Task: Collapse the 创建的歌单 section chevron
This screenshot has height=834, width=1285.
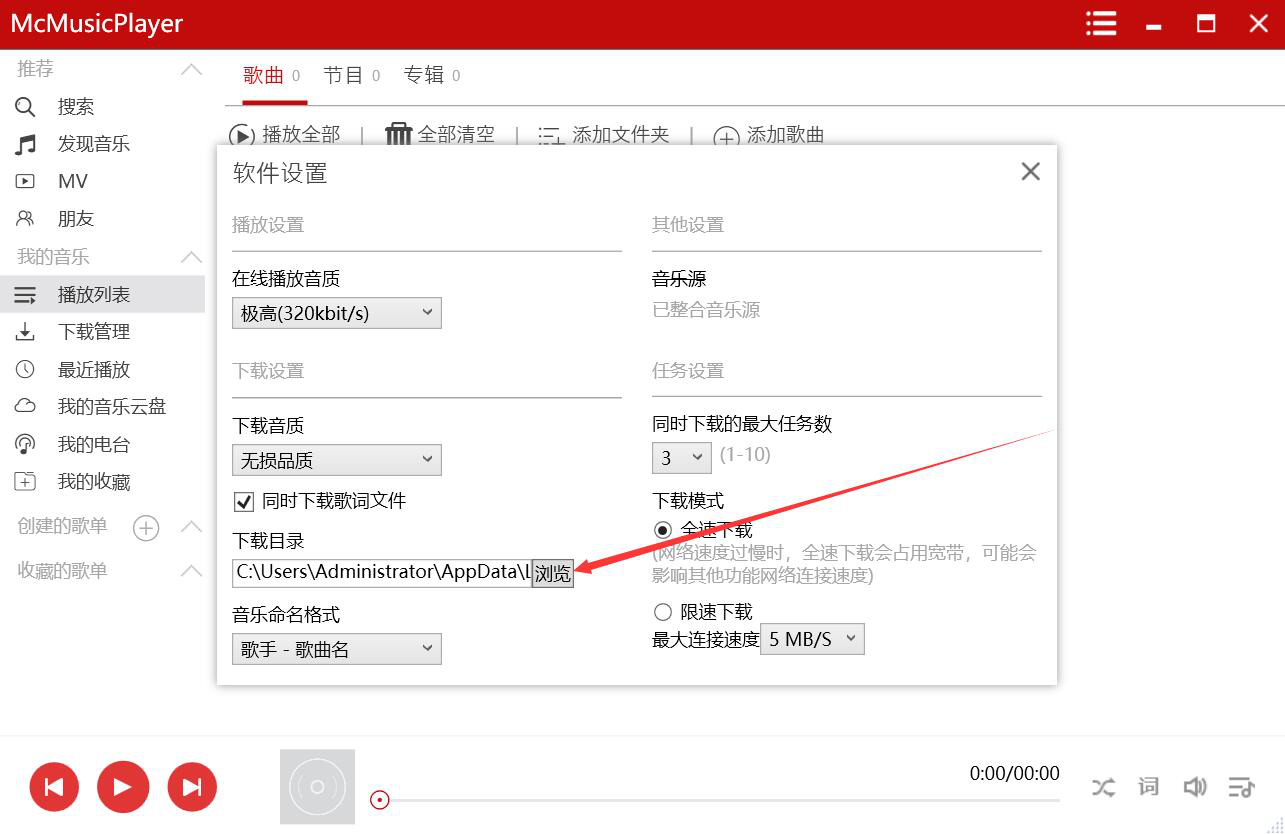Action: coord(191,527)
